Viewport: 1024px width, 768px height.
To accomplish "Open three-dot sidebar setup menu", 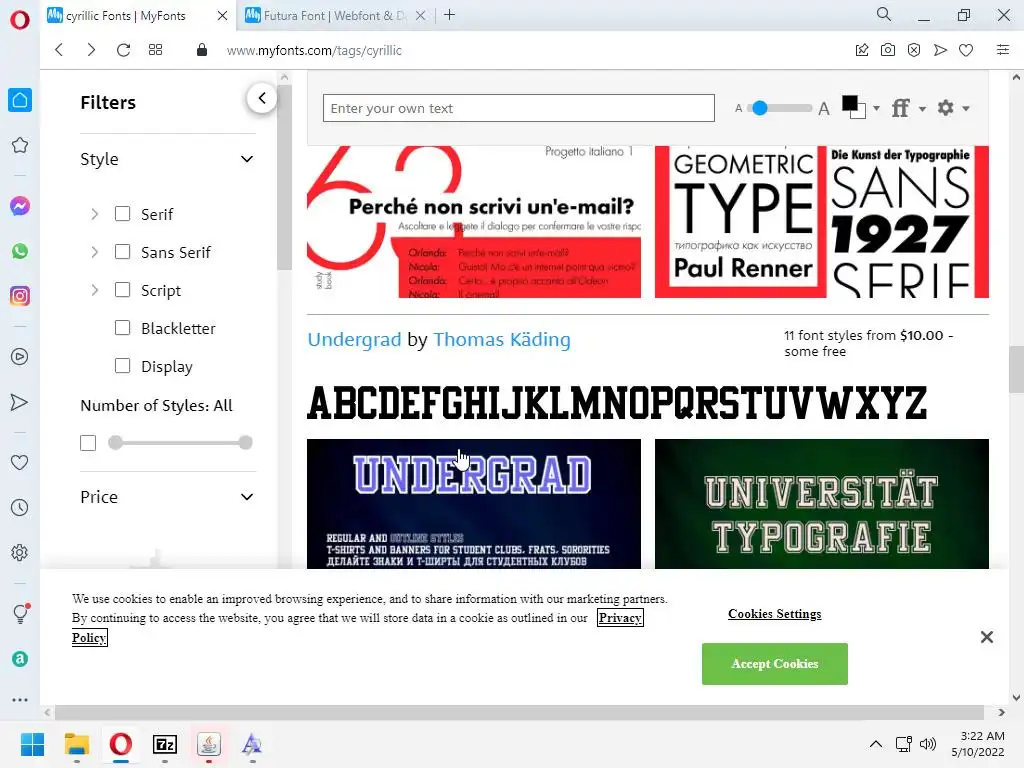I will [x=20, y=699].
